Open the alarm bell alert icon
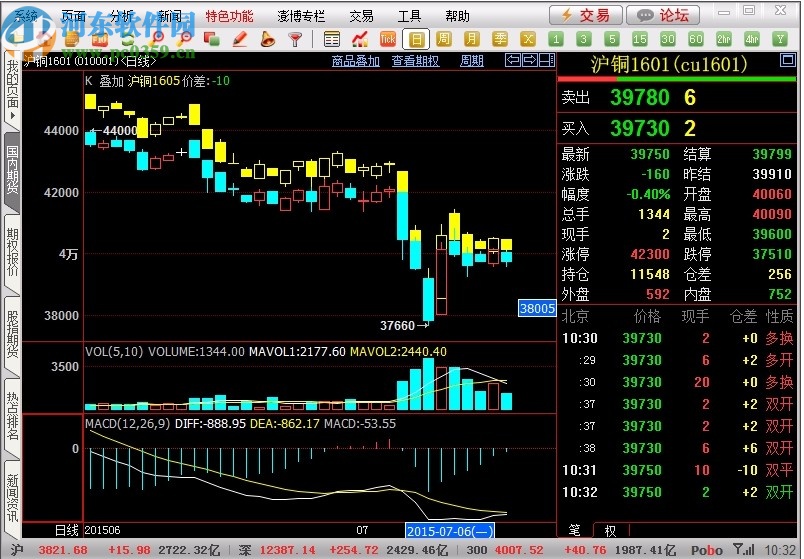The image size is (804, 559). 267,39
